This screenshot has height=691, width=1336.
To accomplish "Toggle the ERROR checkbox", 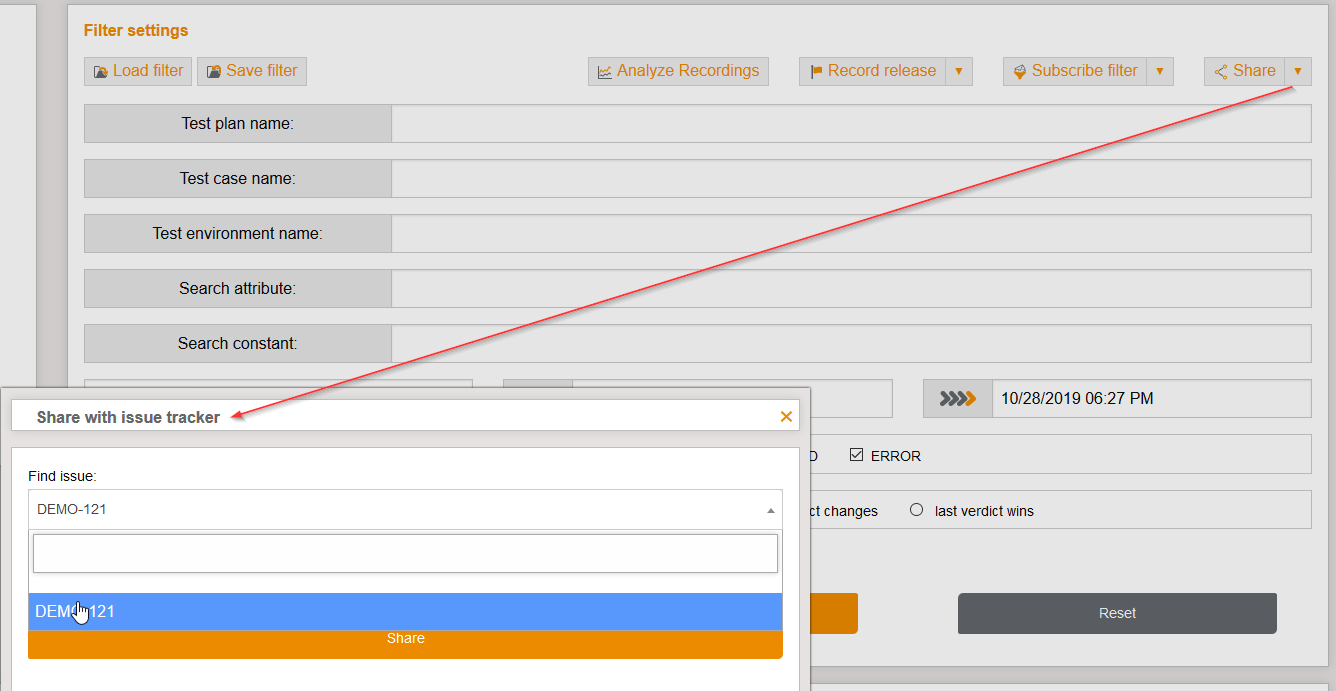I will click(x=856, y=455).
